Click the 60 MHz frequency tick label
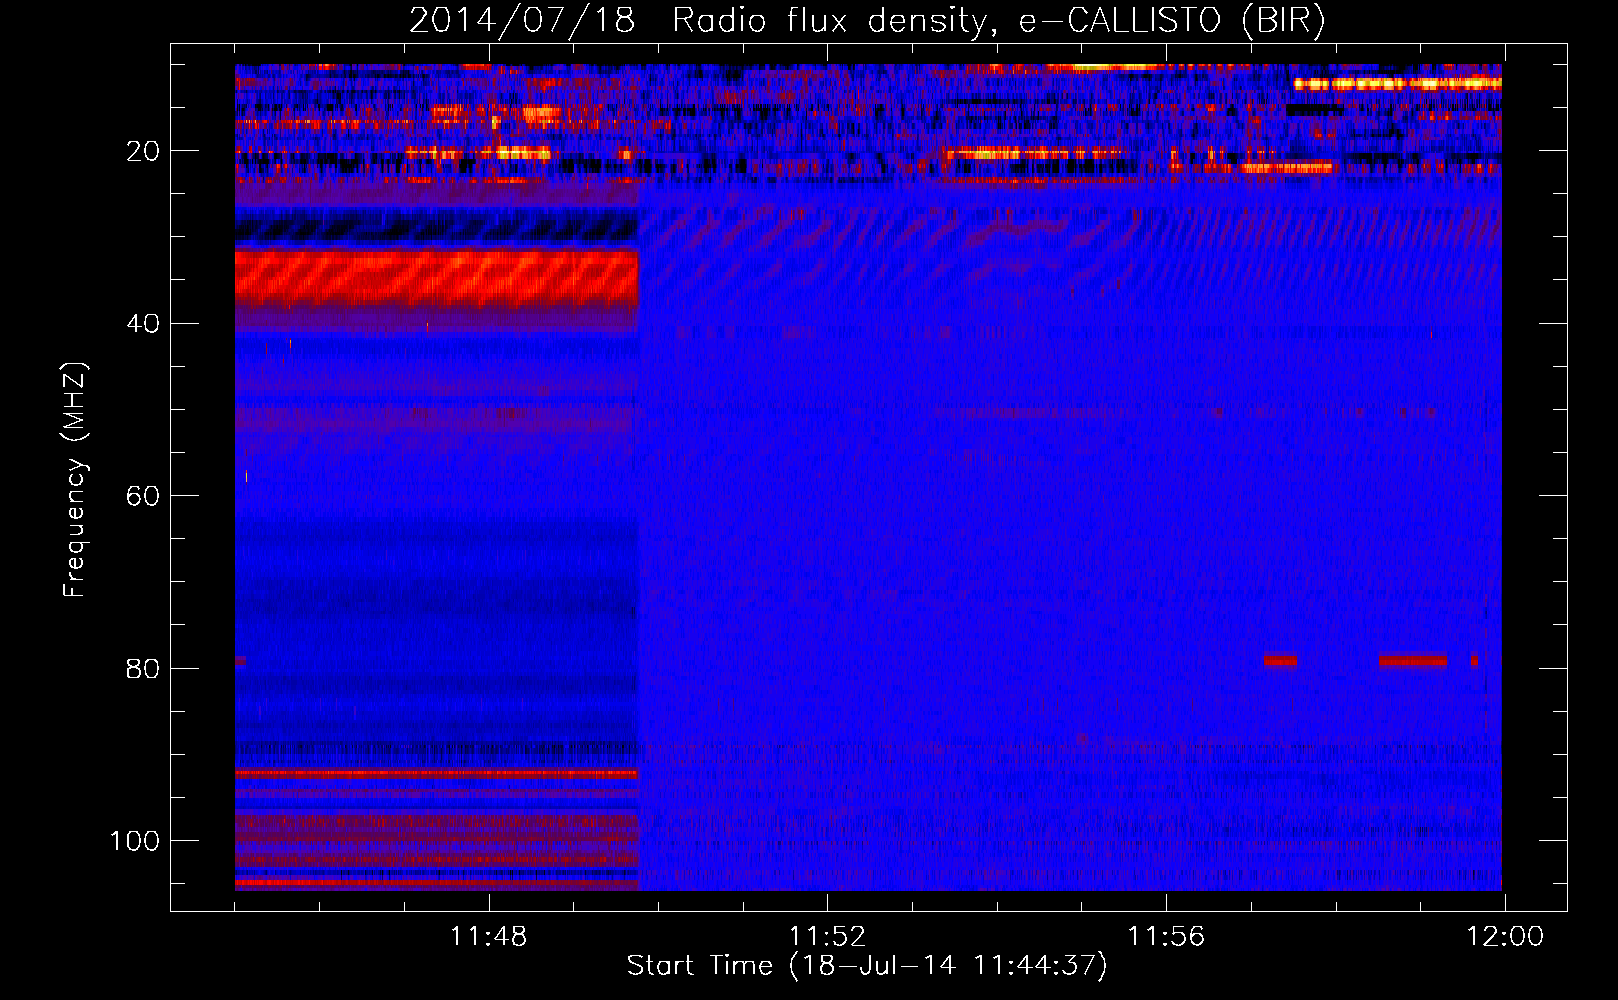 (x=143, y=496)
